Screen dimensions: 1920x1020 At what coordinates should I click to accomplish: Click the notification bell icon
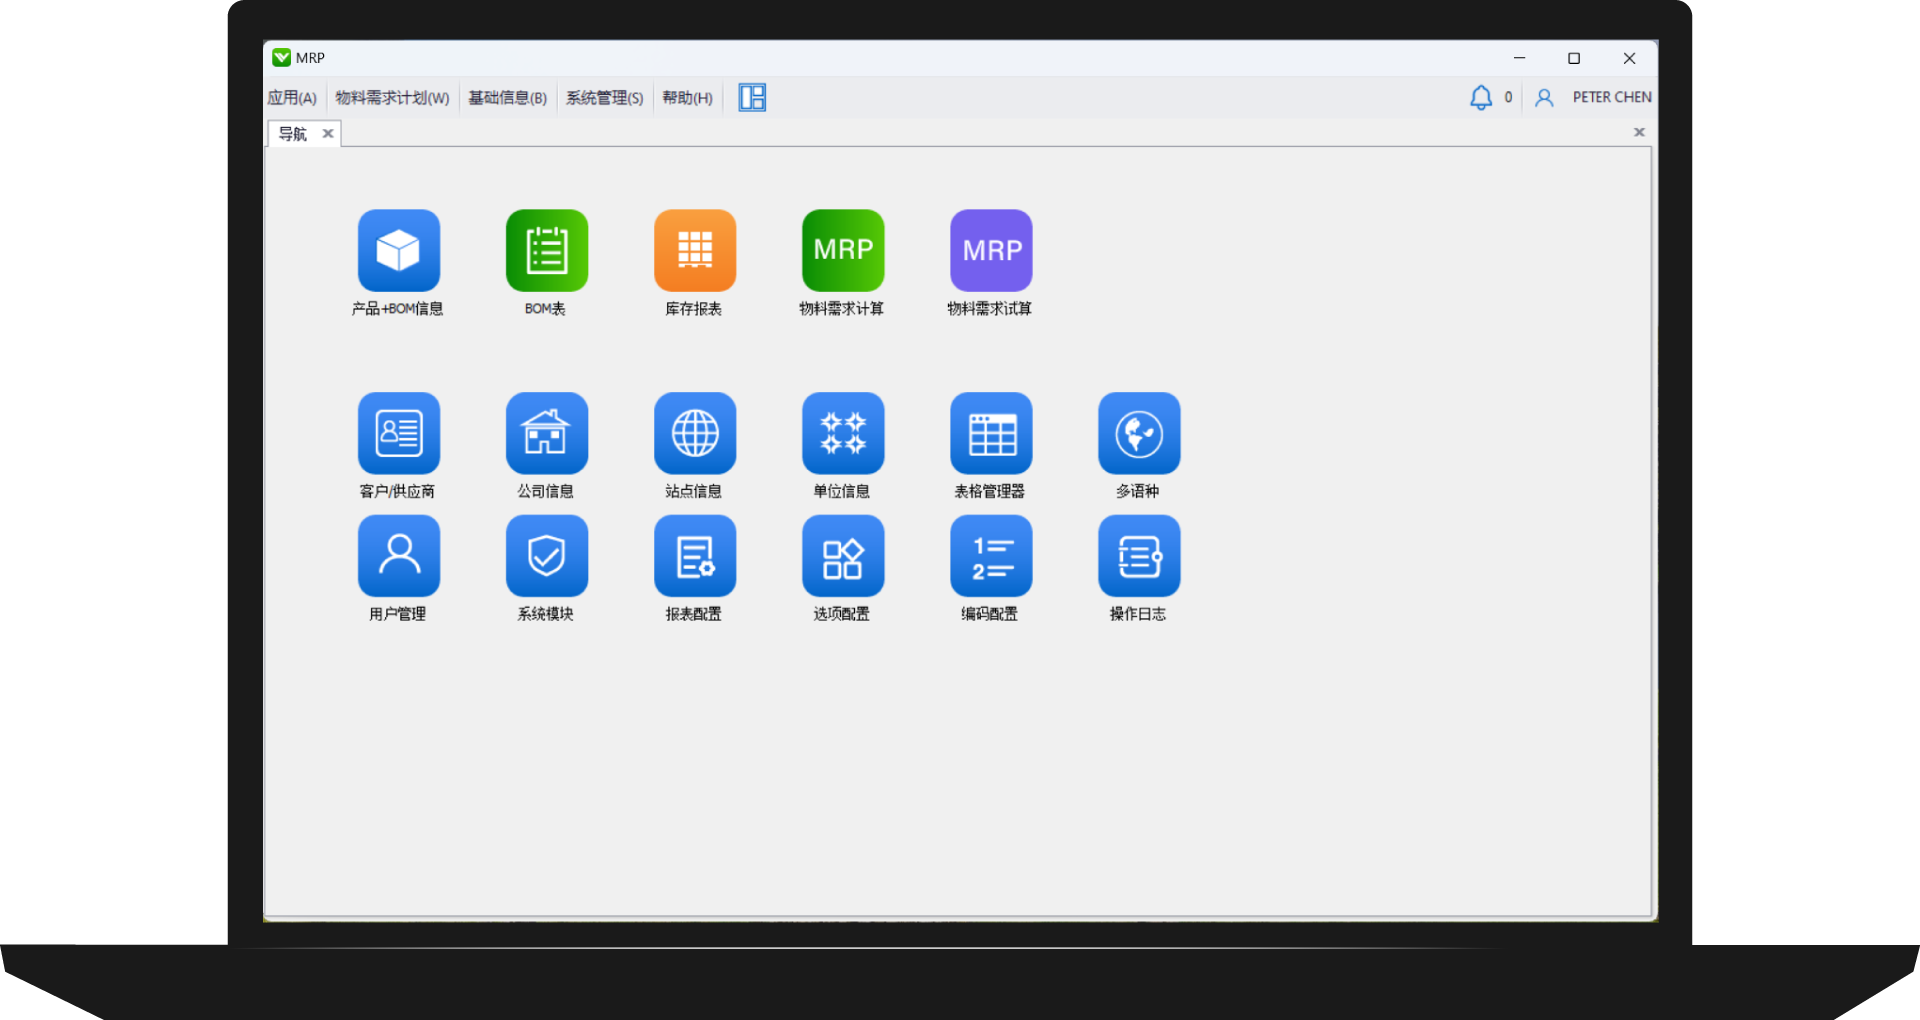1480,97
